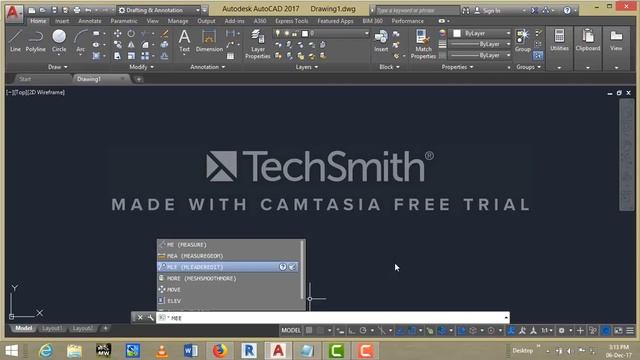Open the ByLayer object color swatch dropdown
Screen dimensions: 640x360
(x=480, y=33)
